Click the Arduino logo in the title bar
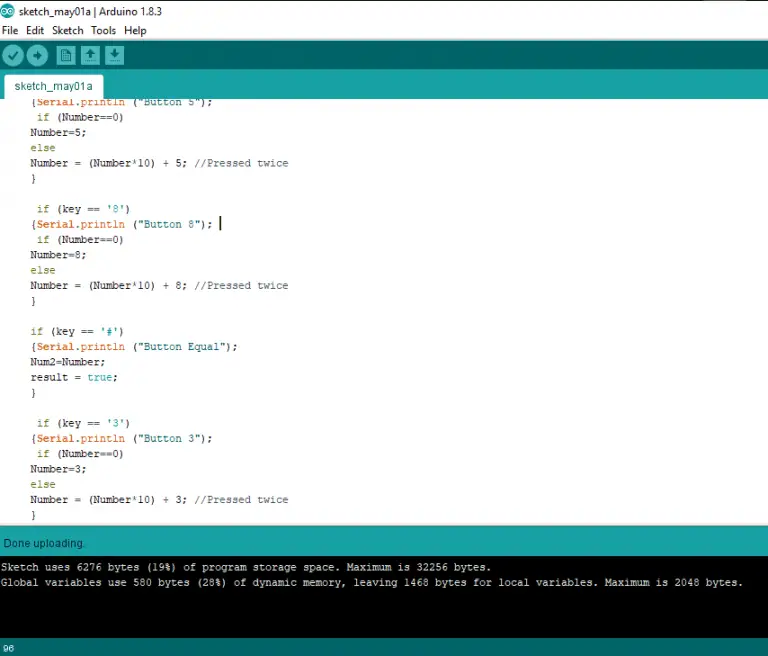This screenshot has width=768, height=656. [8, 10]
